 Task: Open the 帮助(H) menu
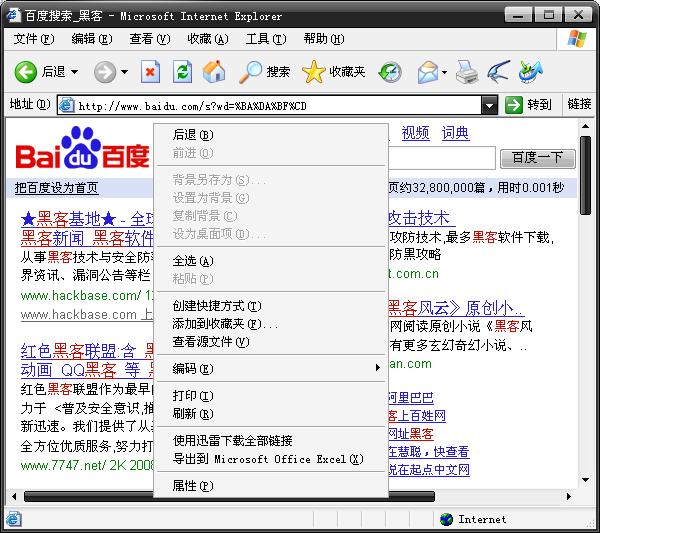tap(323, 39)
